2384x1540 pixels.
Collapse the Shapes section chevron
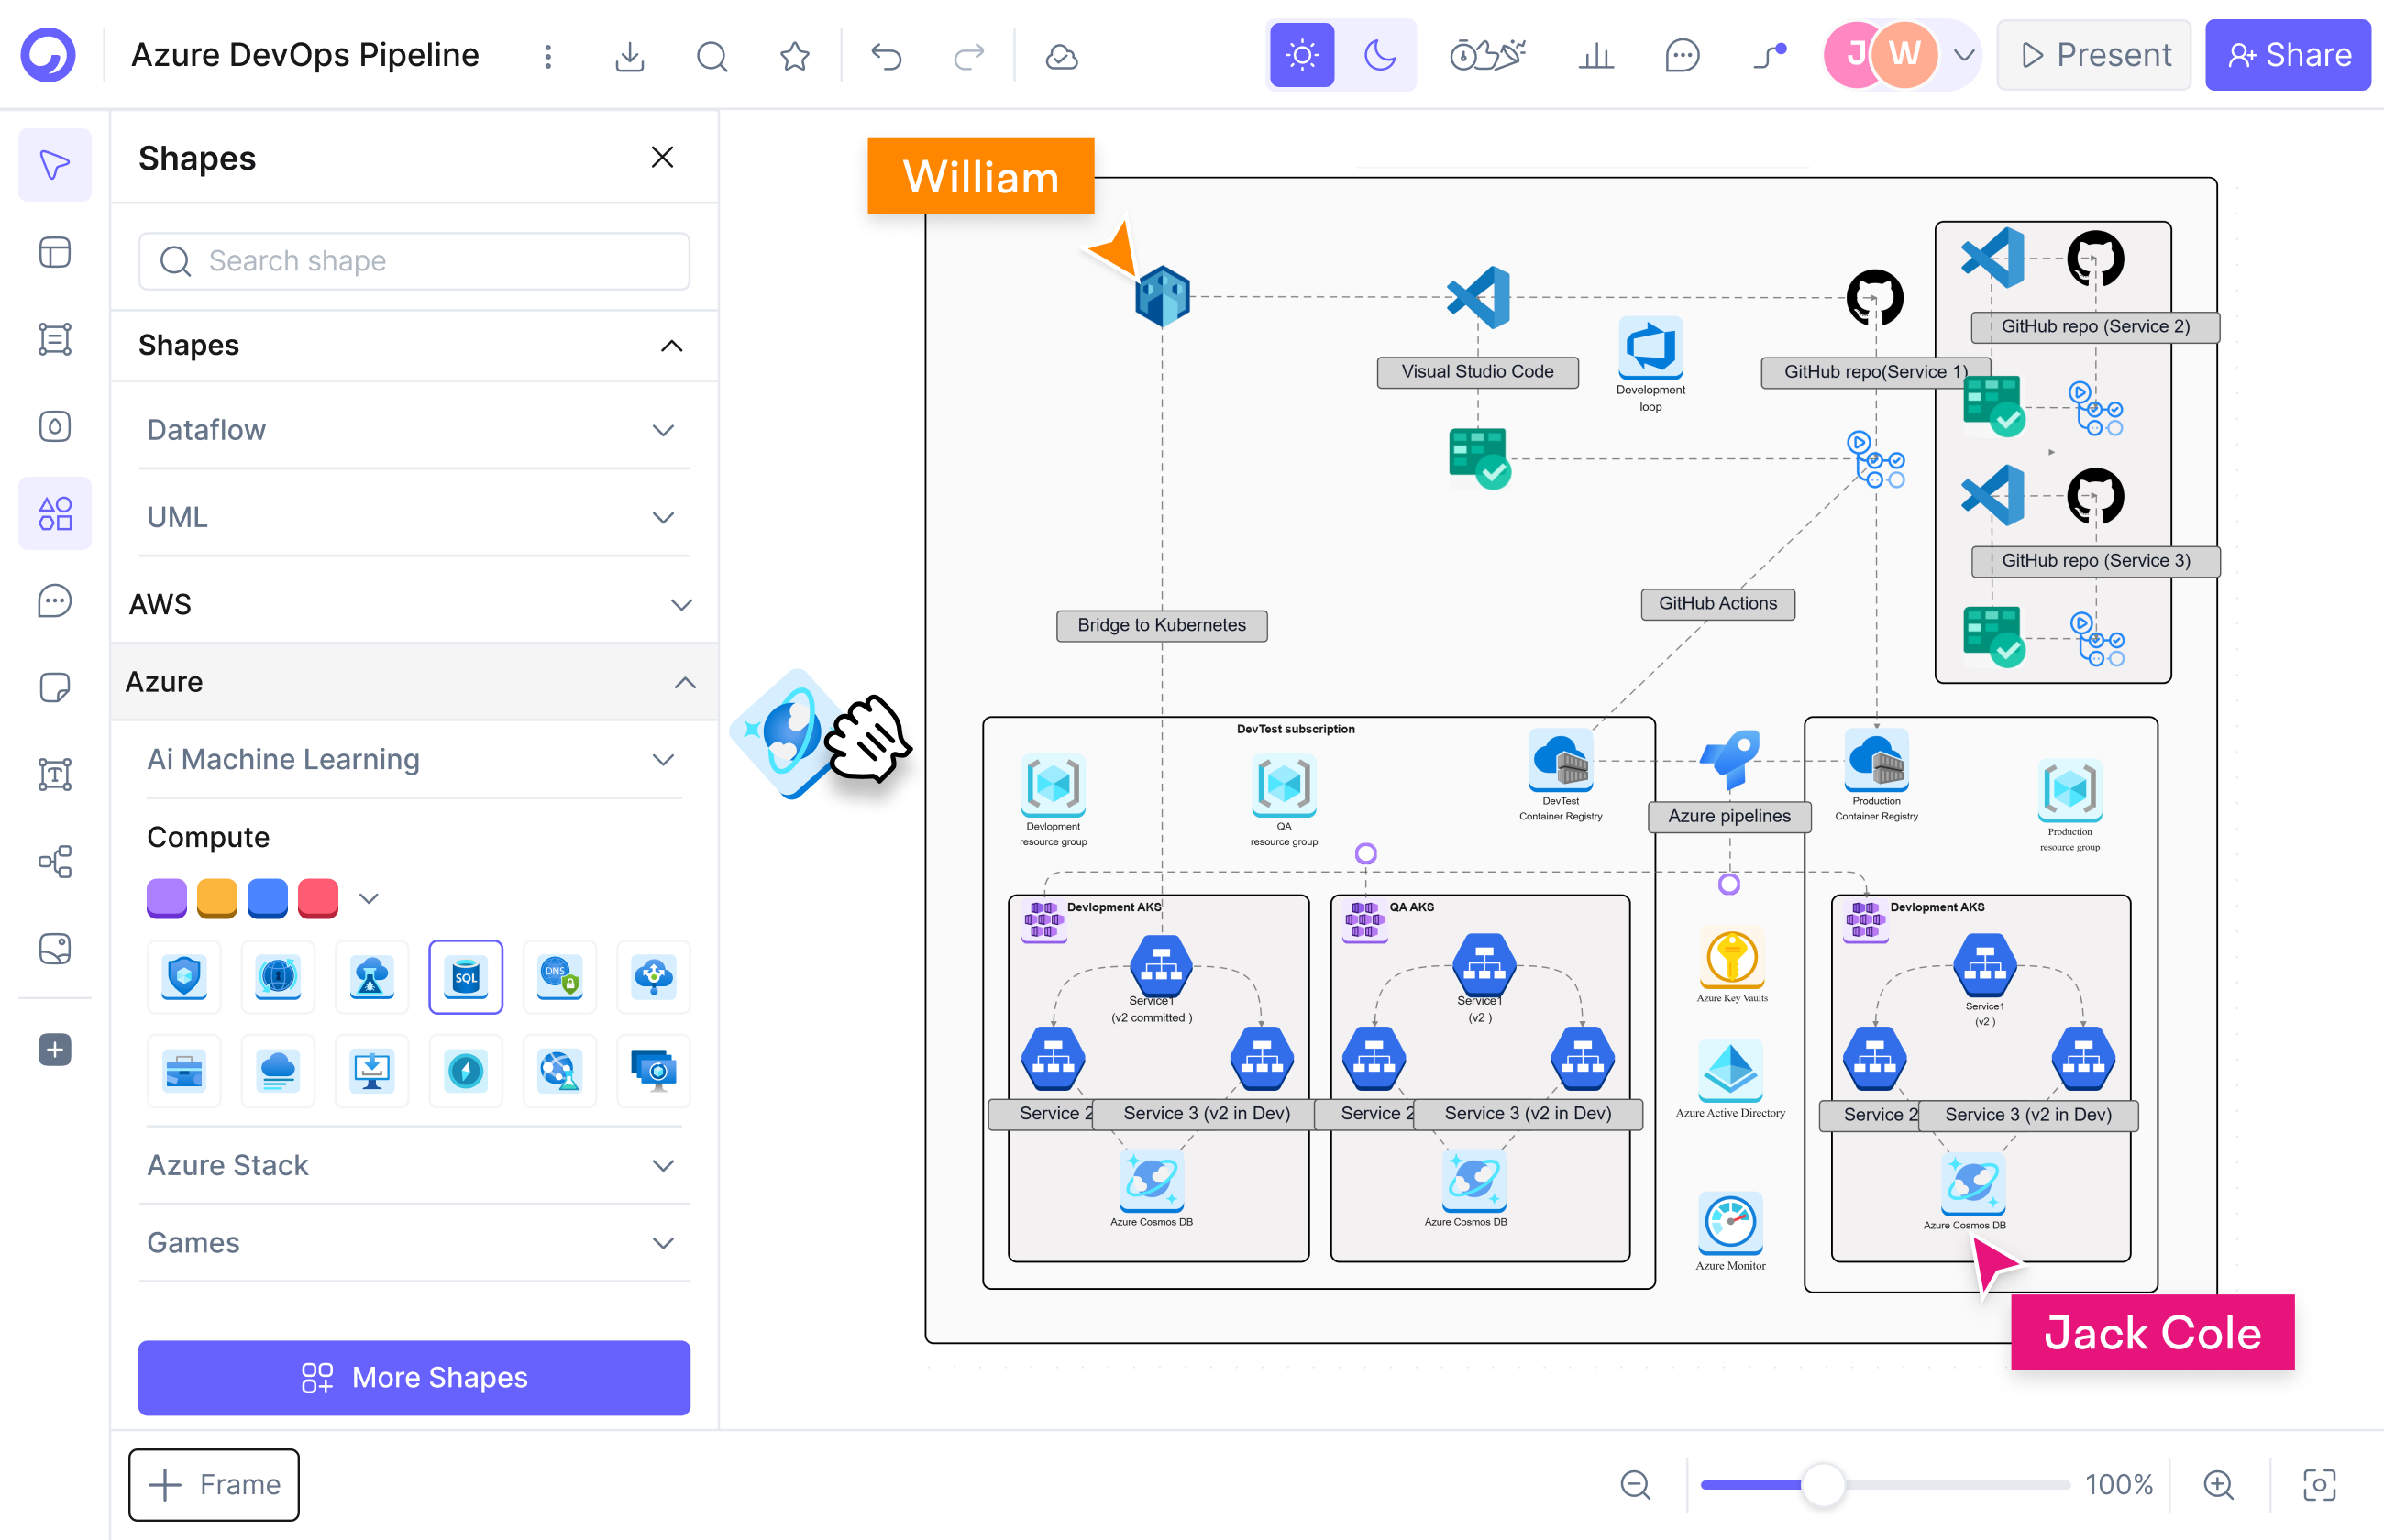(x=672, y=346)
